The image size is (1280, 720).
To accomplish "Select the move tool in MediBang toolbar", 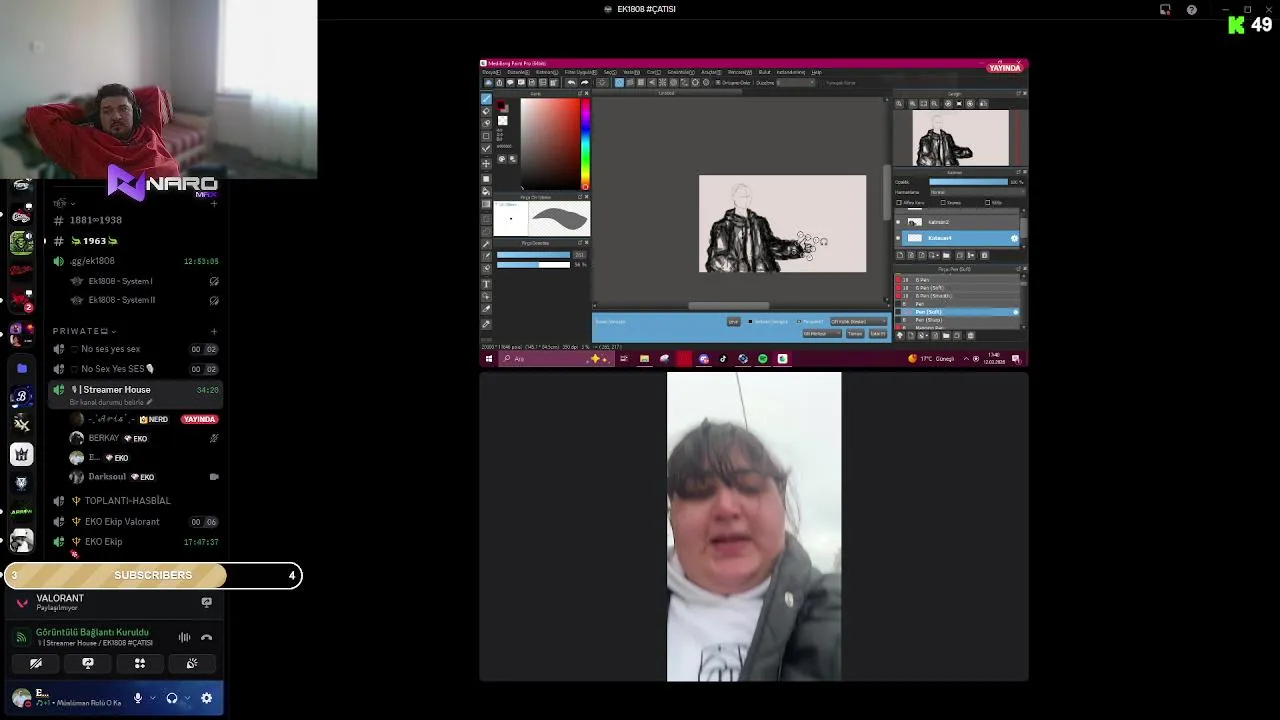I will [486, 162].
